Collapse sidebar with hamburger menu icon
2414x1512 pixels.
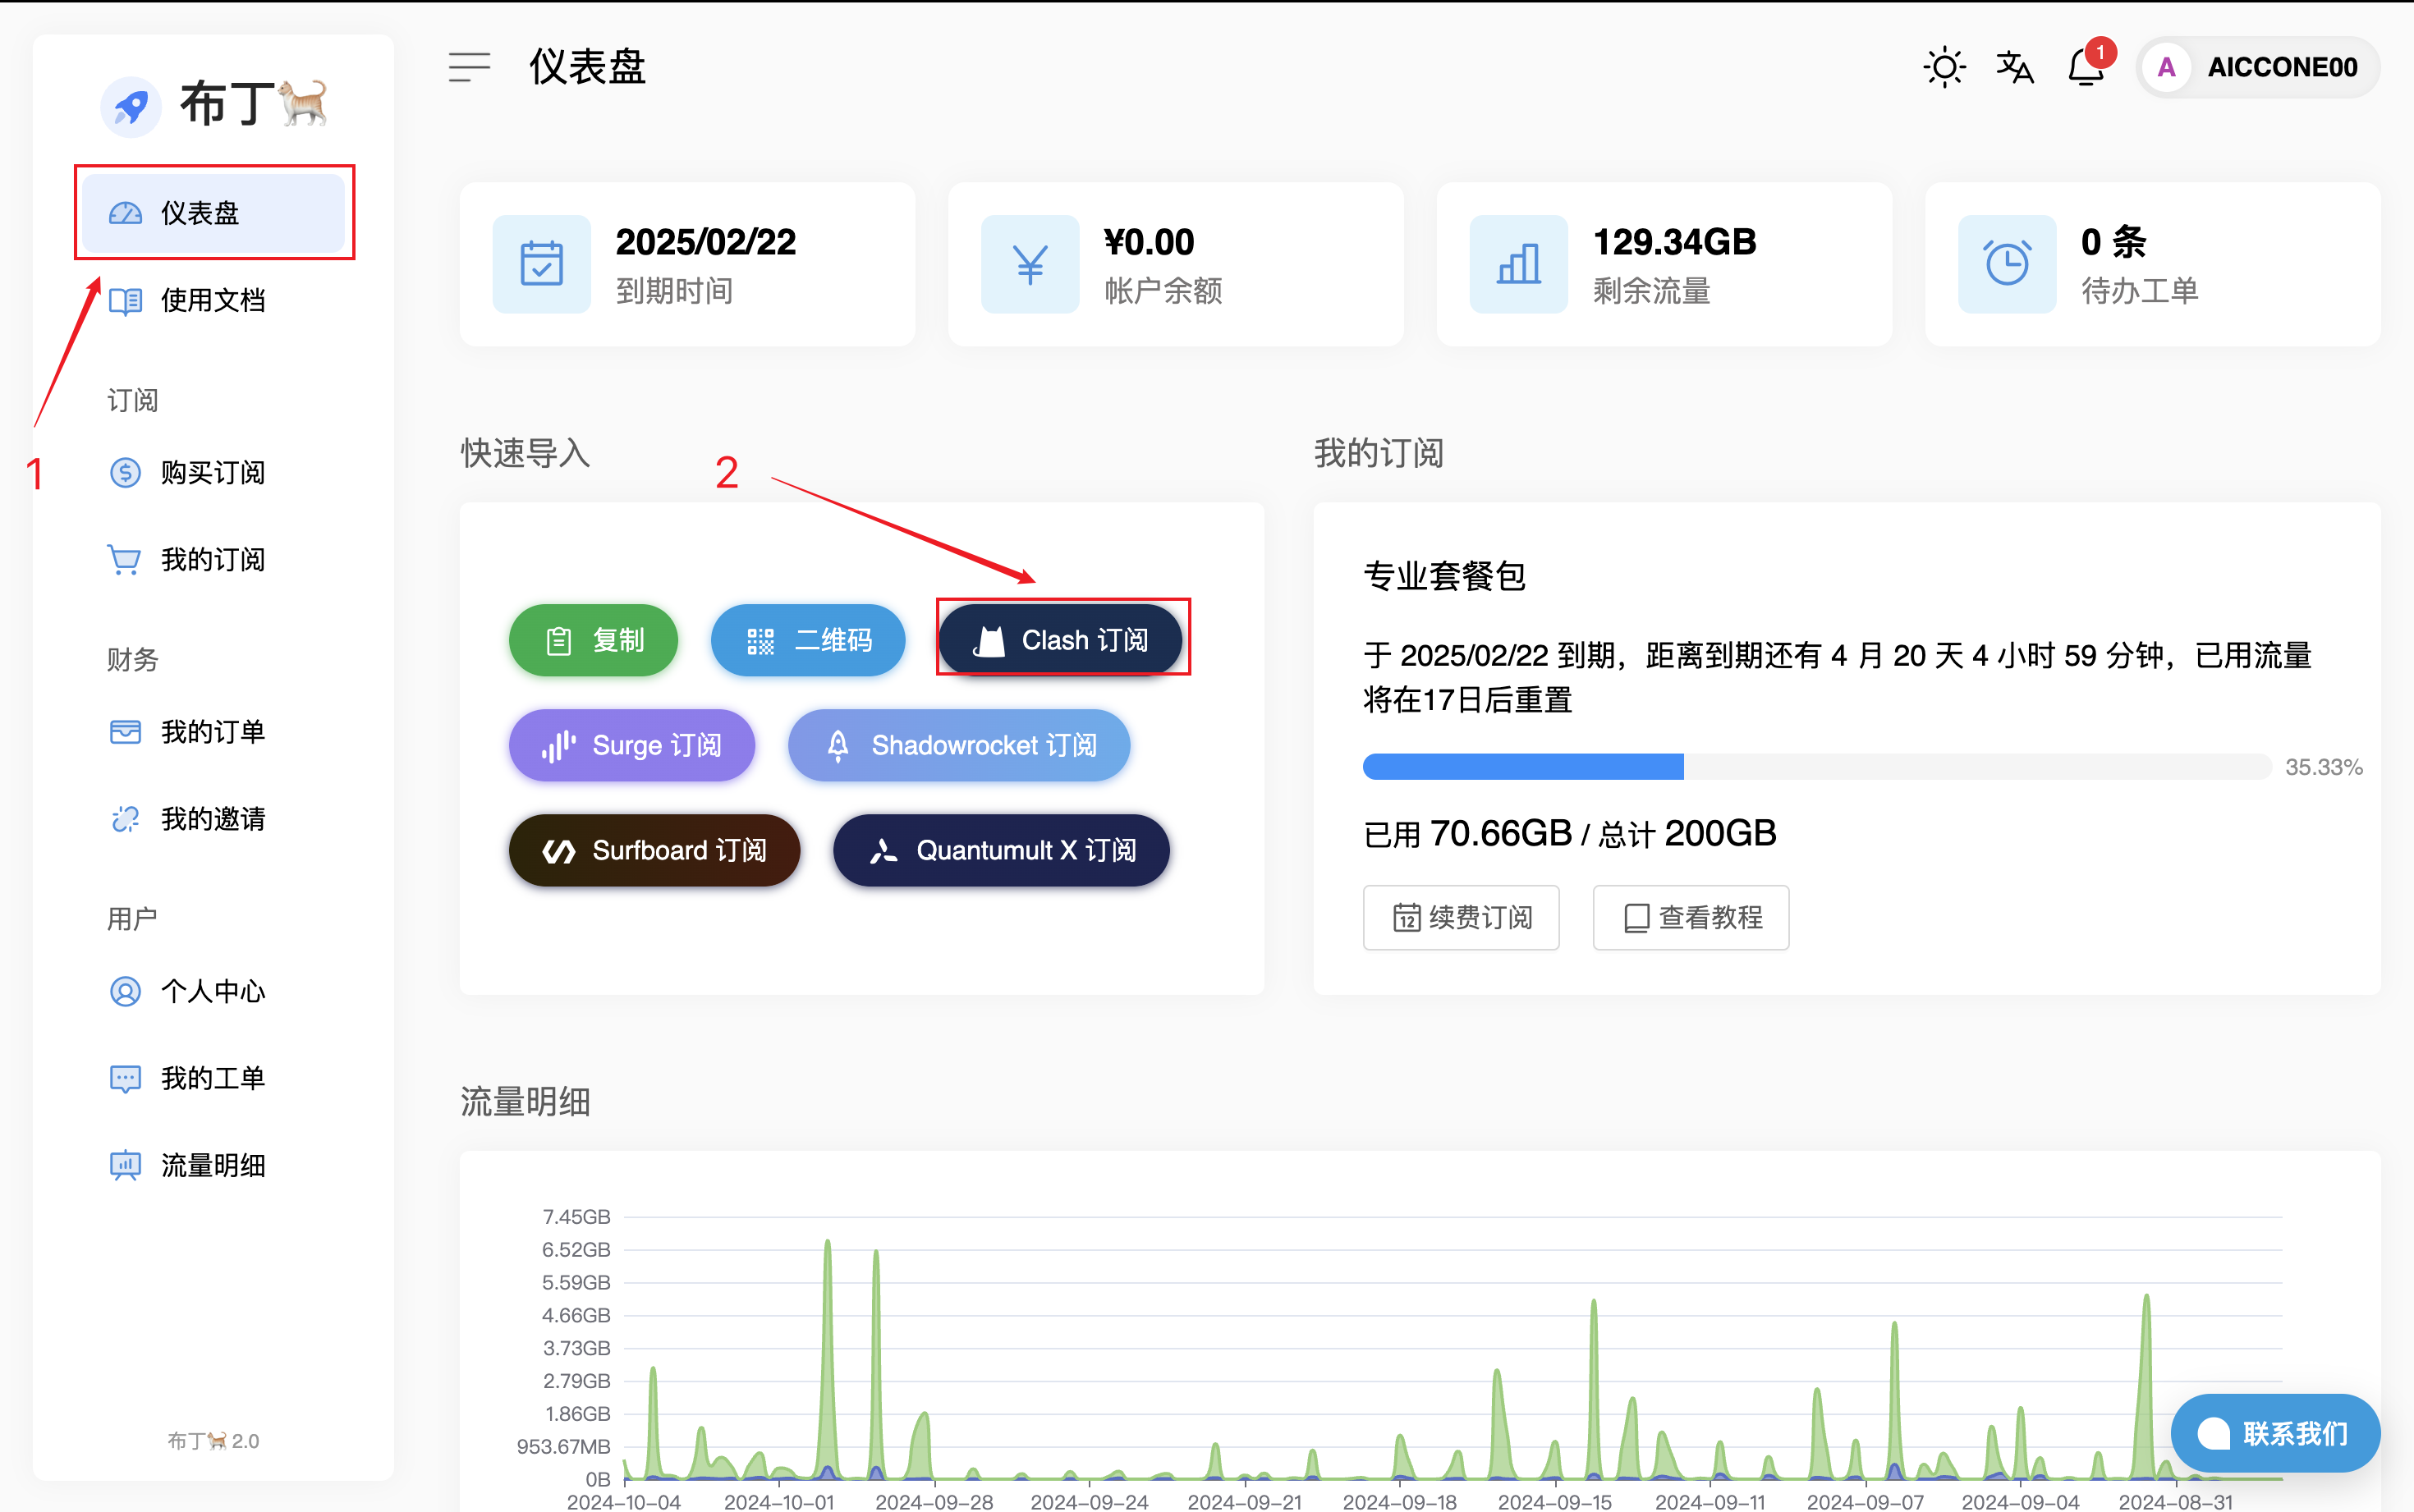click(469, 67)
